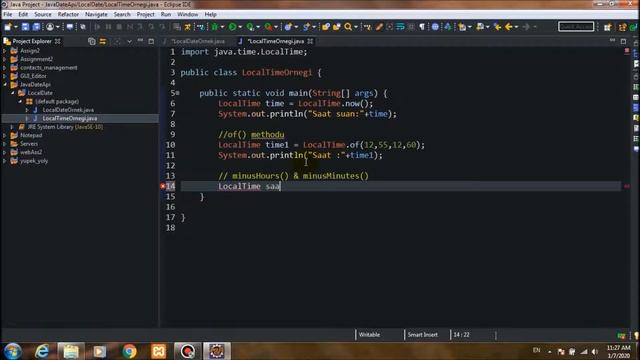
Task: Open dropdown arrow next to Search icon
Action: [356, 27]
